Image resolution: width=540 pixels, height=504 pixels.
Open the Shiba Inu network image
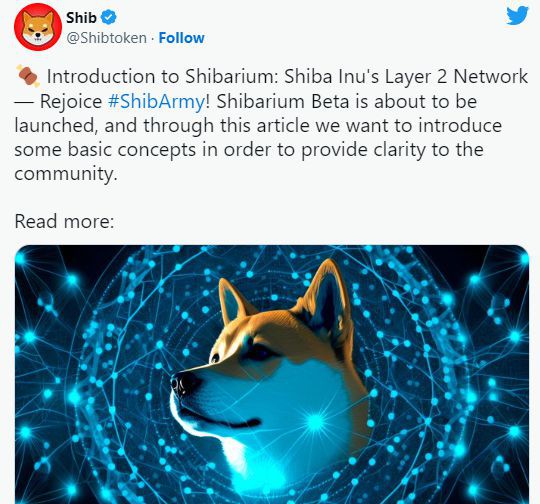(272, 374)
